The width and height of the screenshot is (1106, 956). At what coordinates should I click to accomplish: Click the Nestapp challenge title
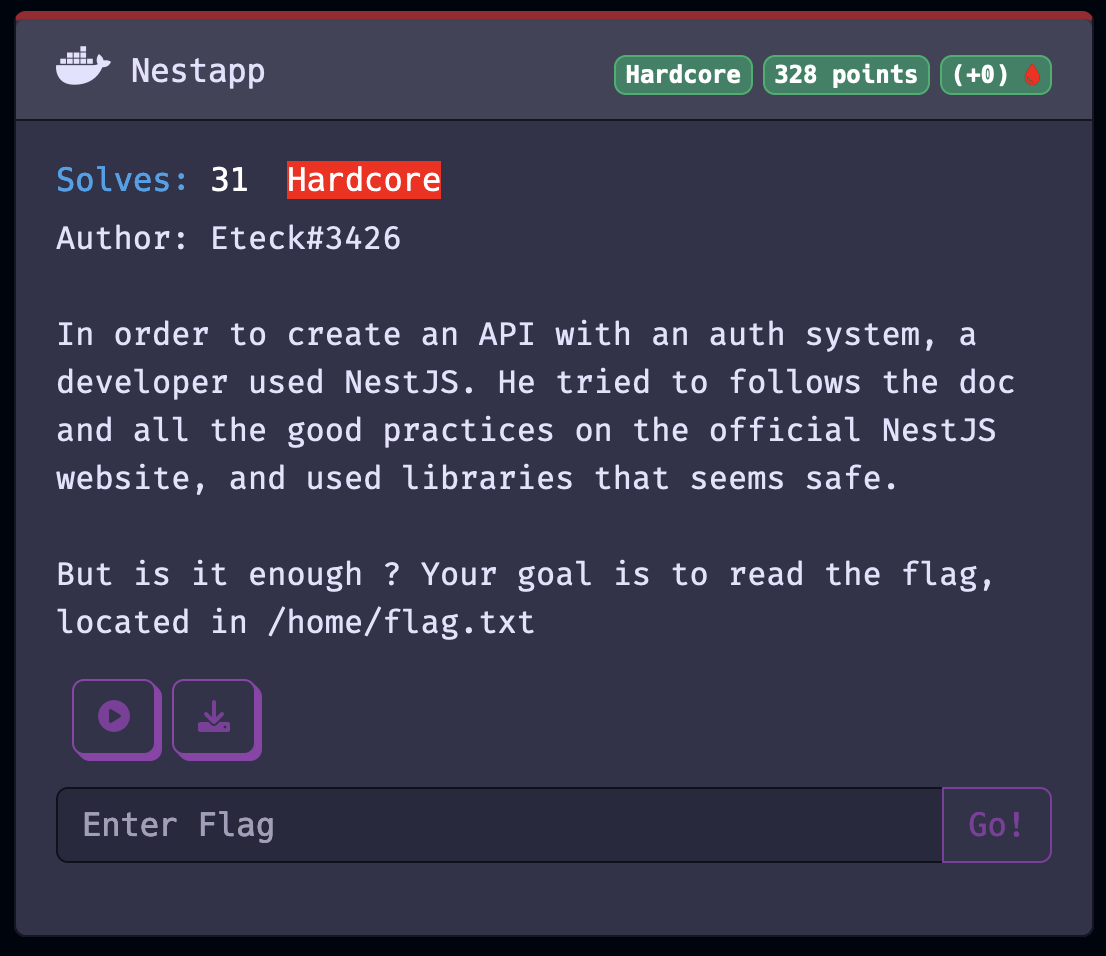[198, 71]
